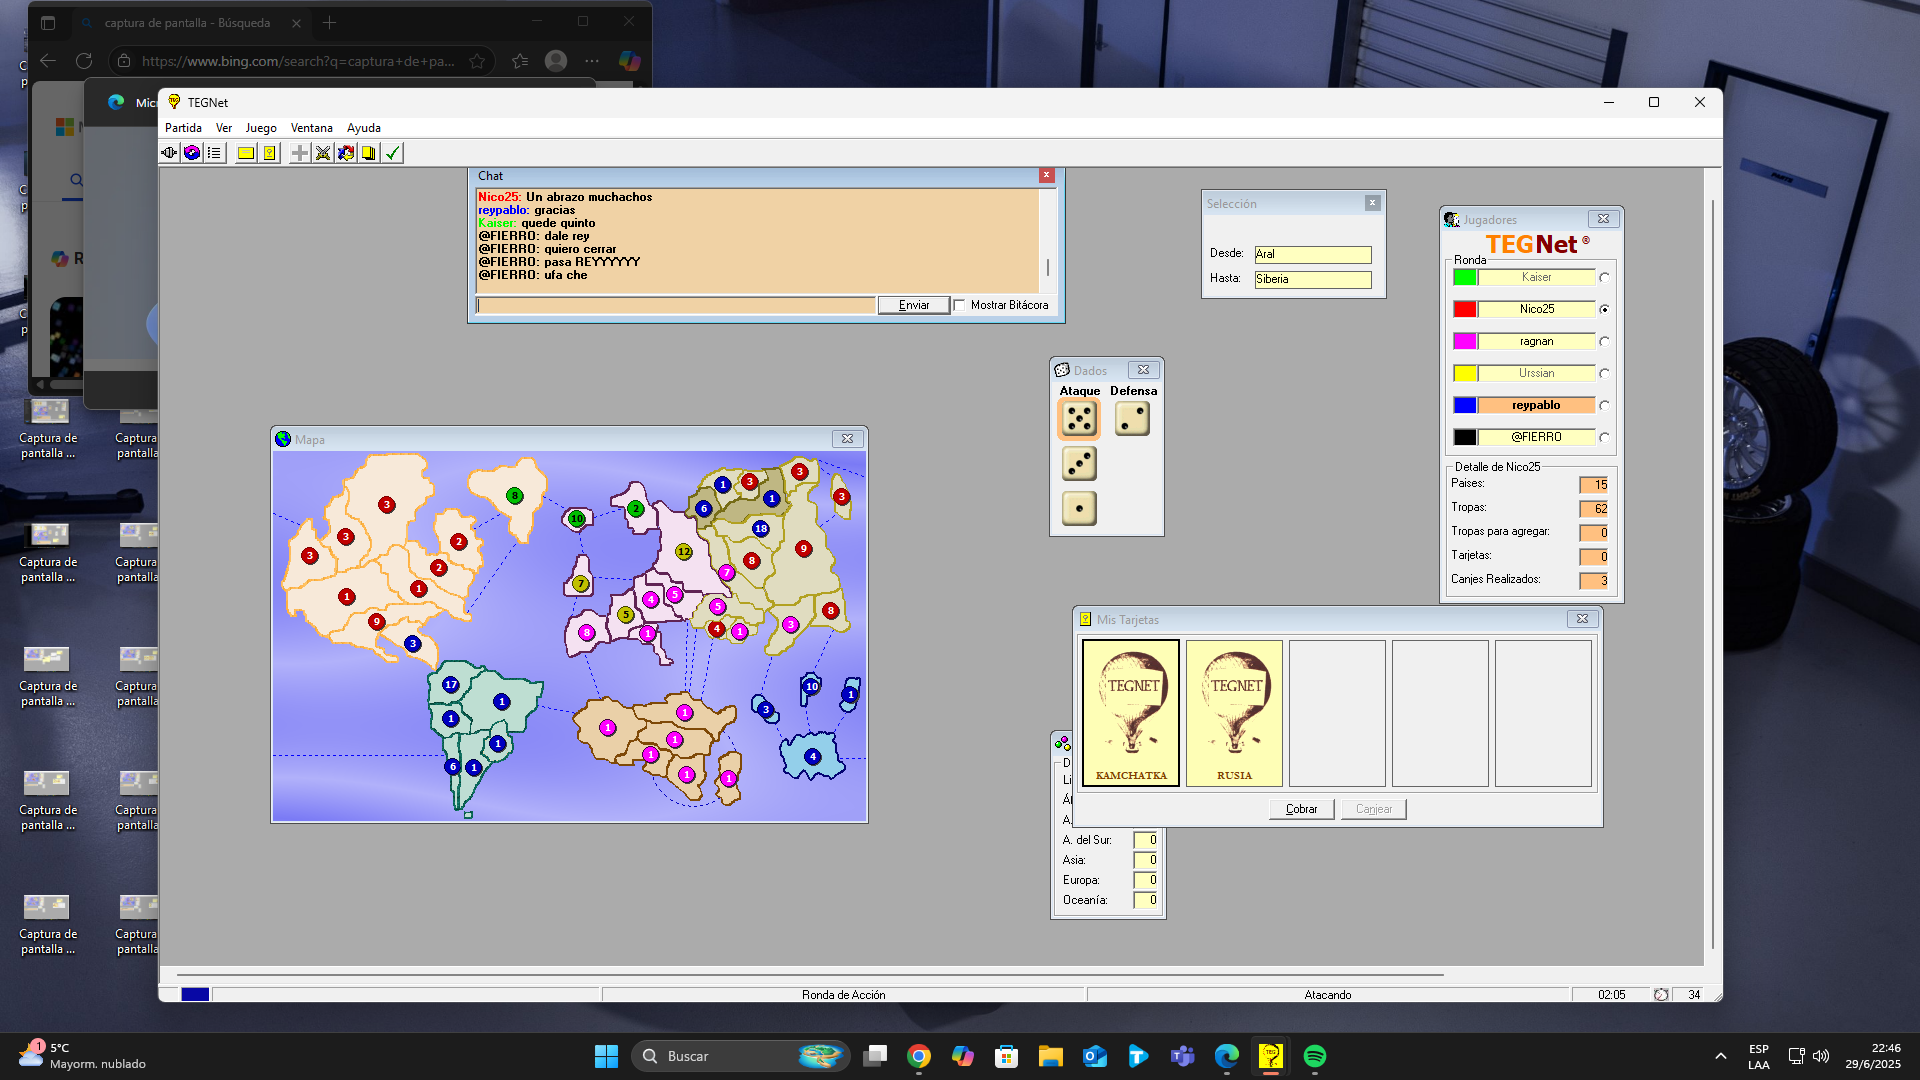Click the defense die showing two
The height and width of the screenshot is (1080, 1920).
(1132, 419)
